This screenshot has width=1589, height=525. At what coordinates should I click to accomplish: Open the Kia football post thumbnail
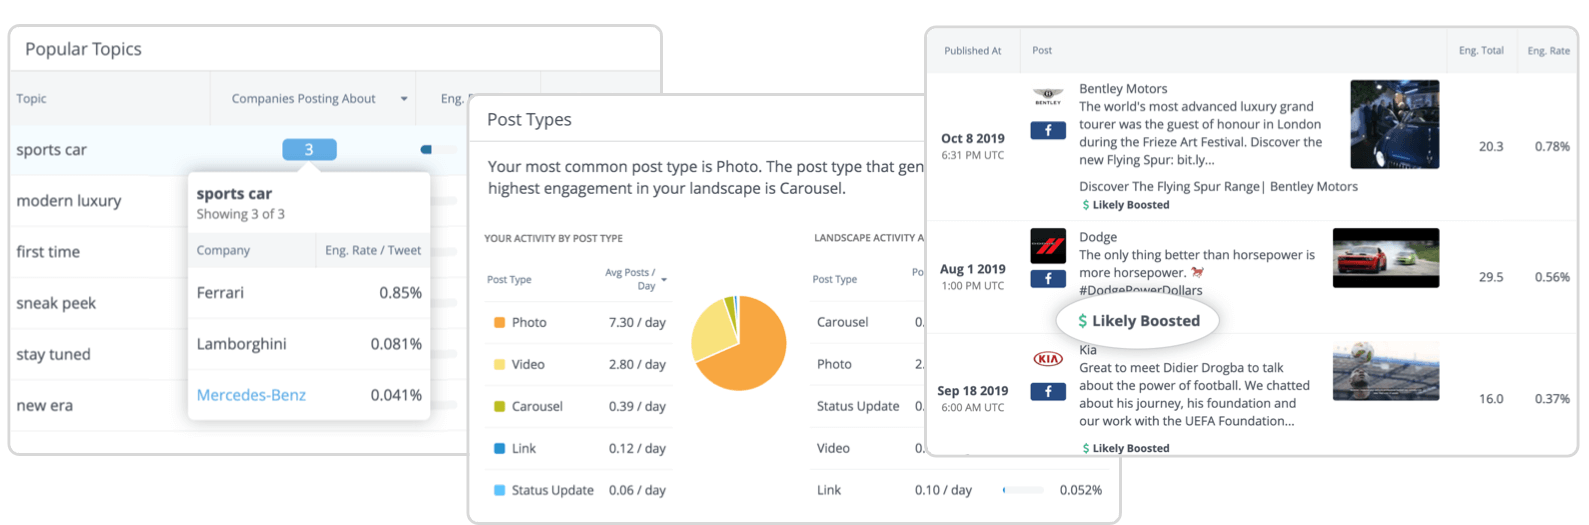tap(1385, 371)
